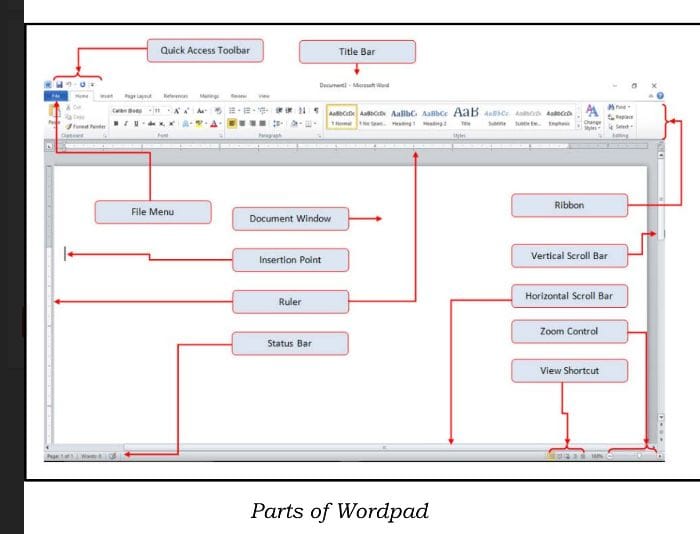Apply the Normal style

click(x=342, y=117)
